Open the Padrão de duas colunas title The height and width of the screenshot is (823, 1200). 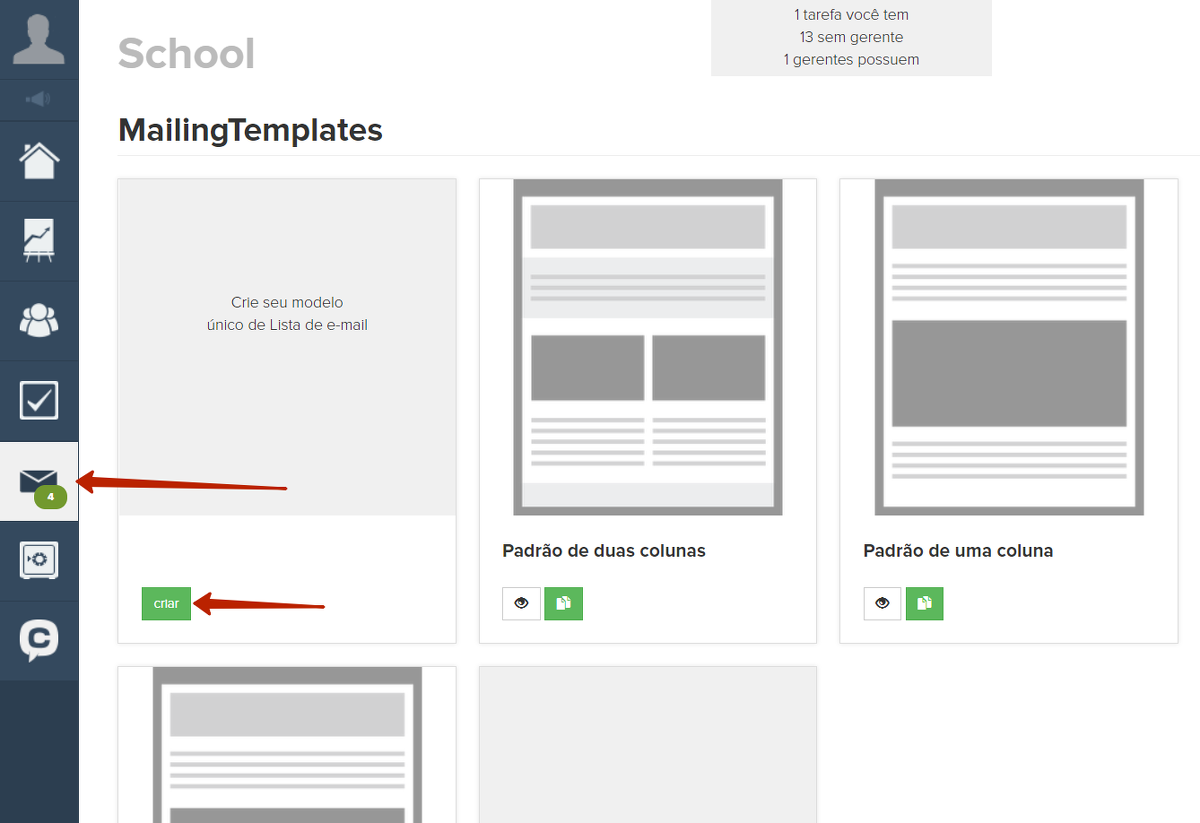[x=603, y=551]
